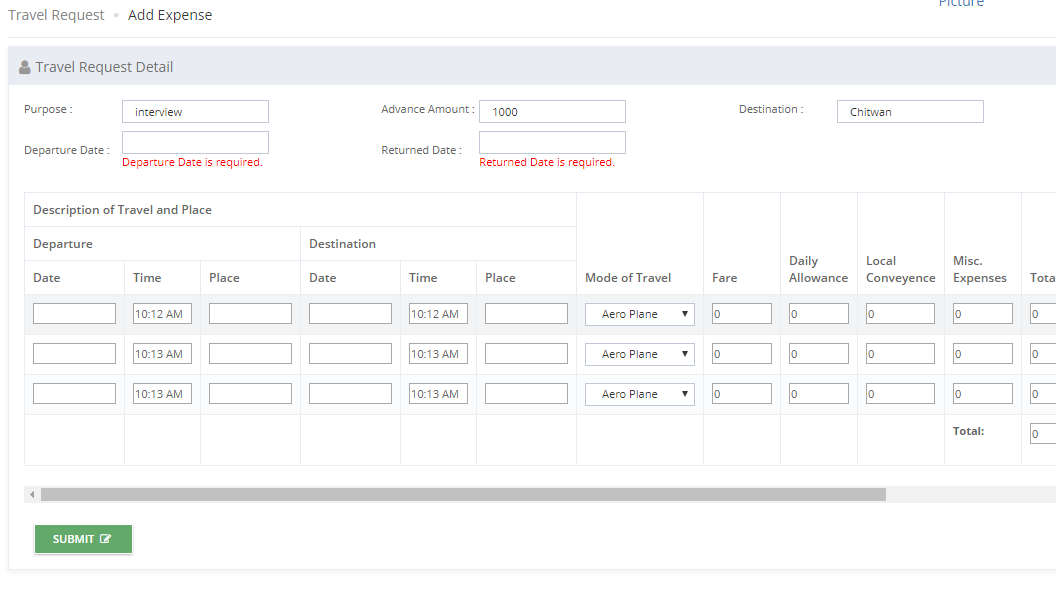Click third row Misc. Expenses input
The width and height of the screenshot is (1056, 594).
pos(983,393)
